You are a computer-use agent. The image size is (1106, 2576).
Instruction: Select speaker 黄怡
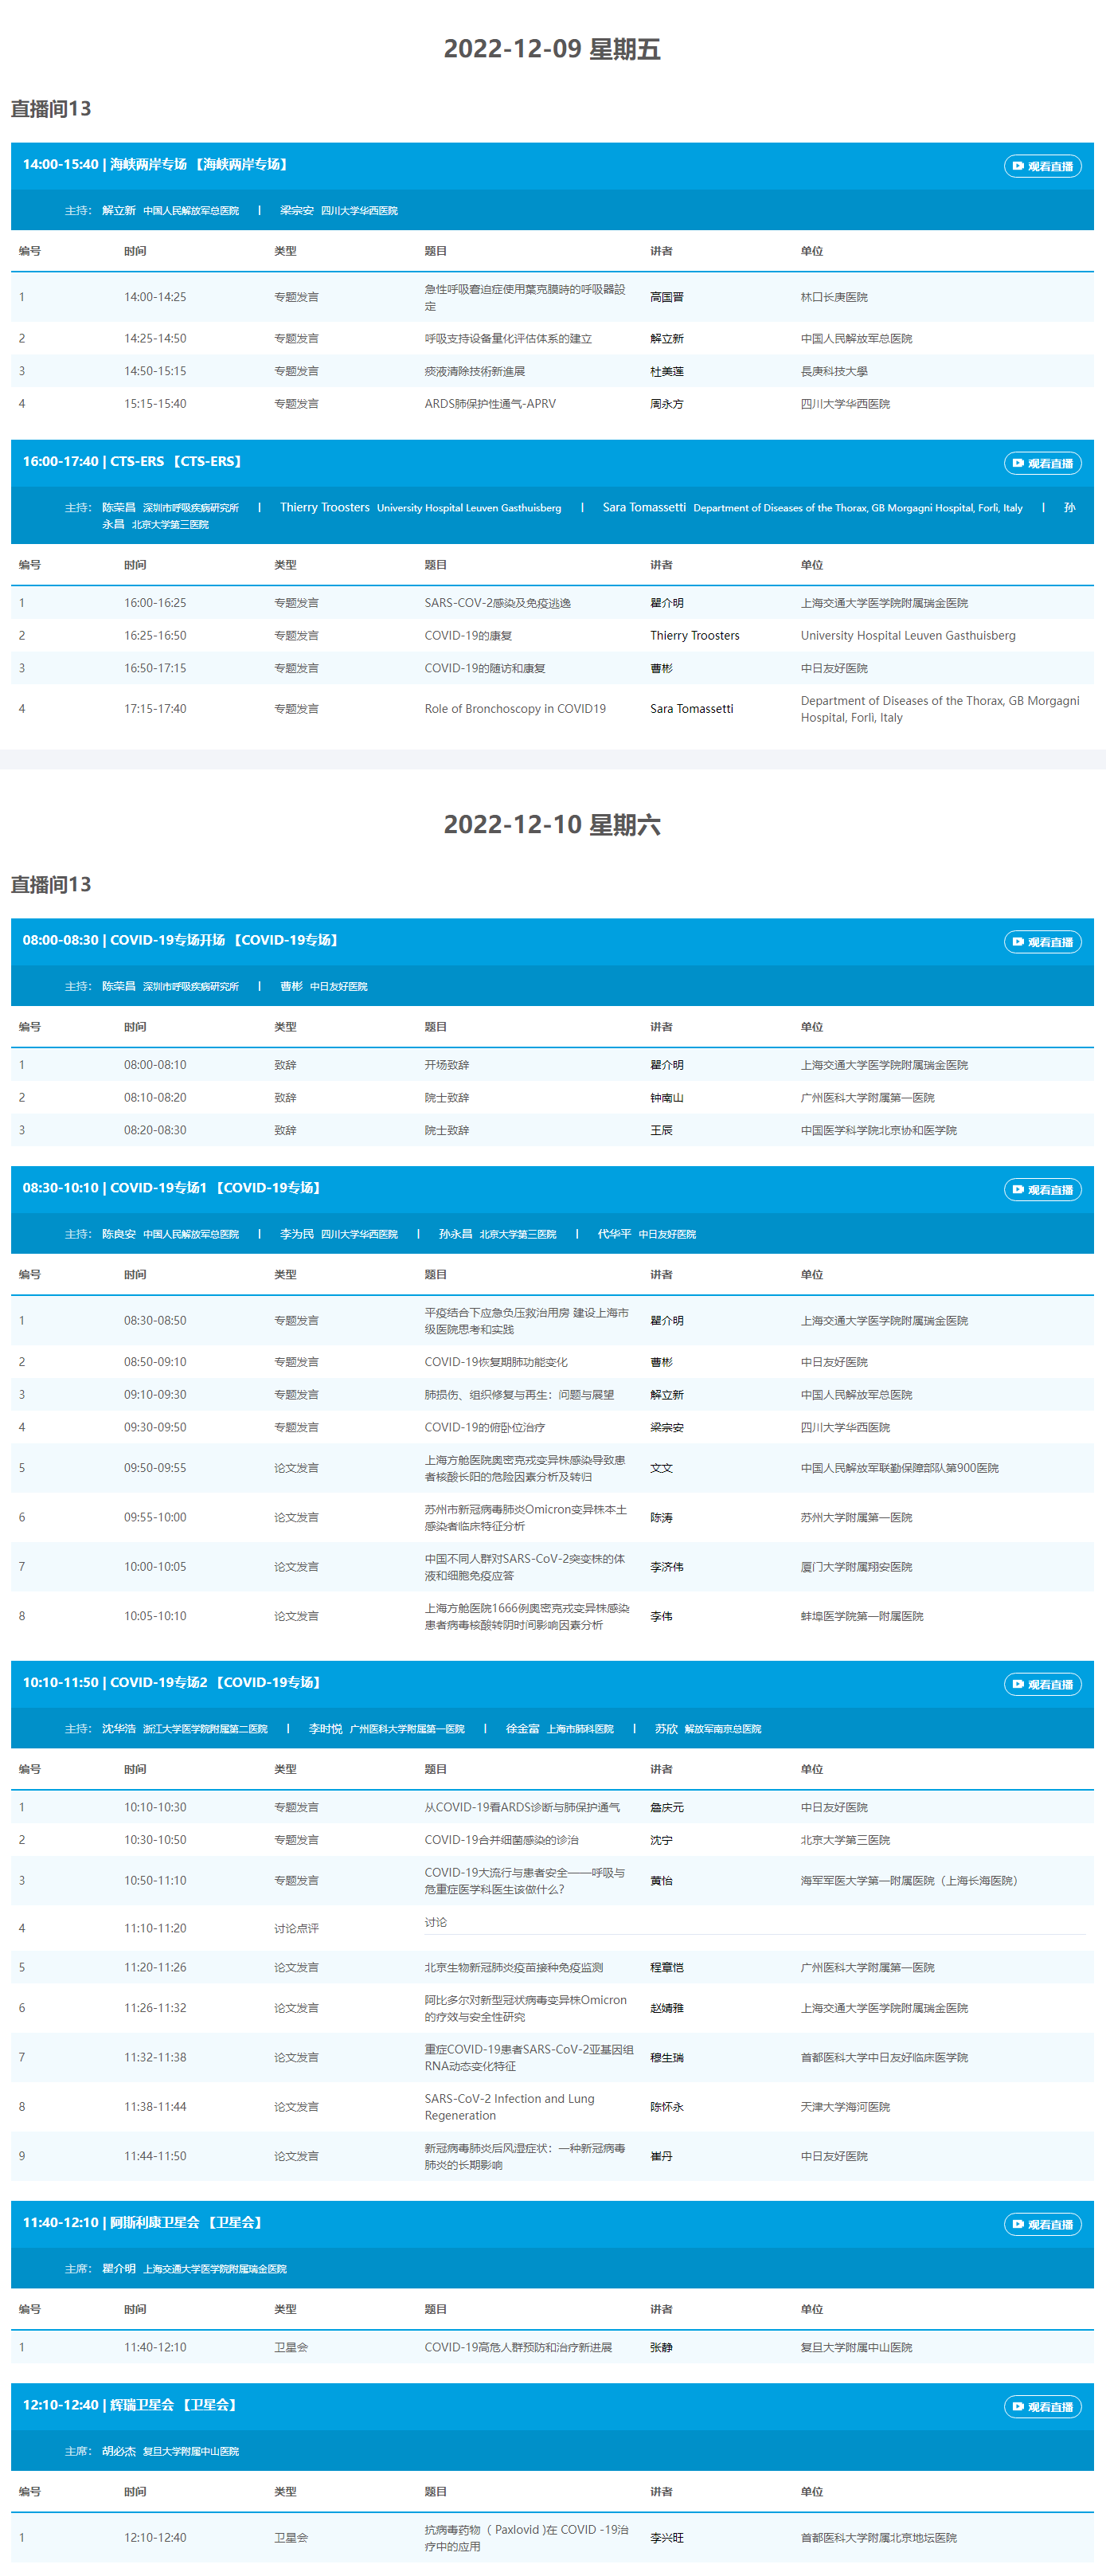[x=661, y=1882]
